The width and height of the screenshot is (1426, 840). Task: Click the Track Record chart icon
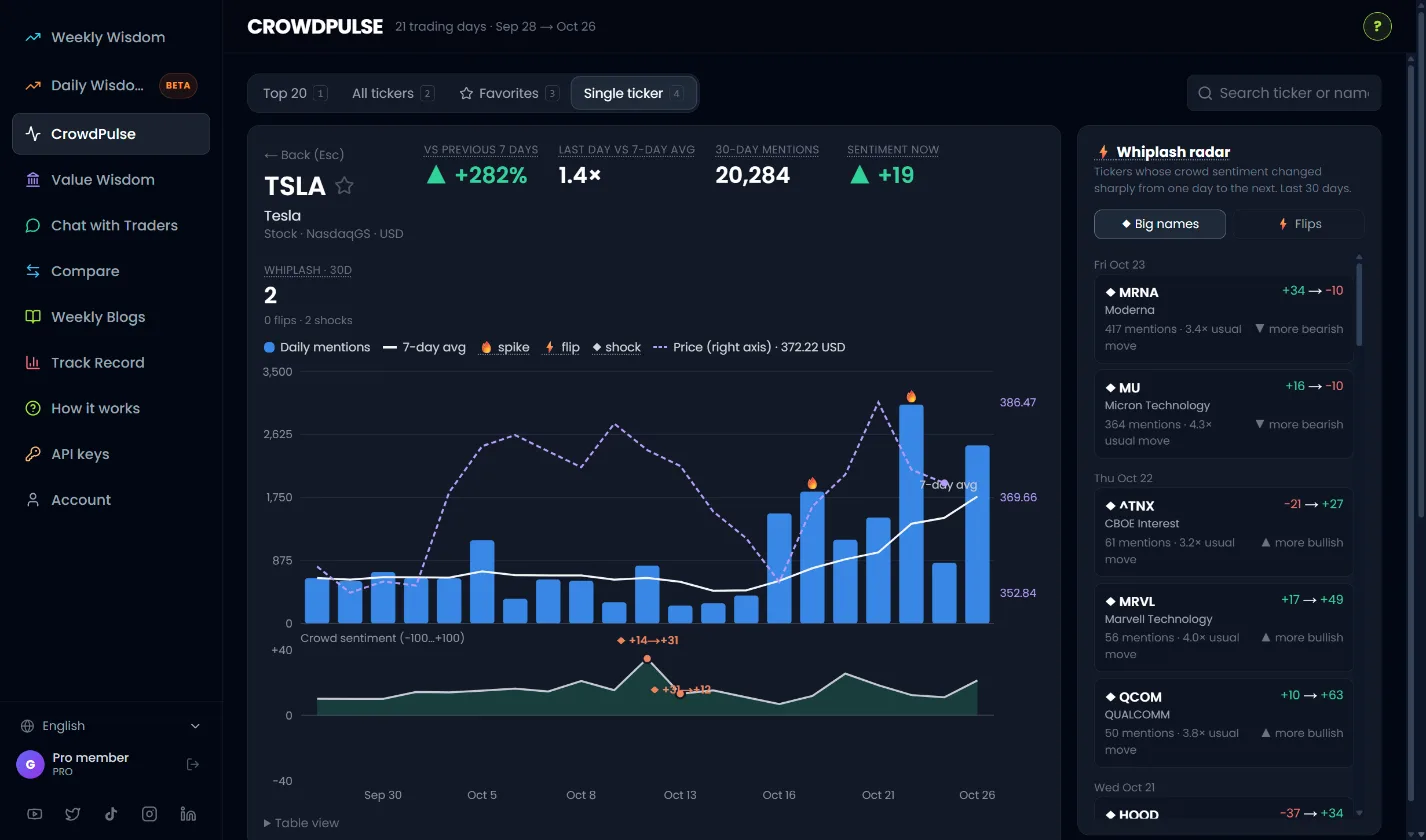[x=33, y=363]
